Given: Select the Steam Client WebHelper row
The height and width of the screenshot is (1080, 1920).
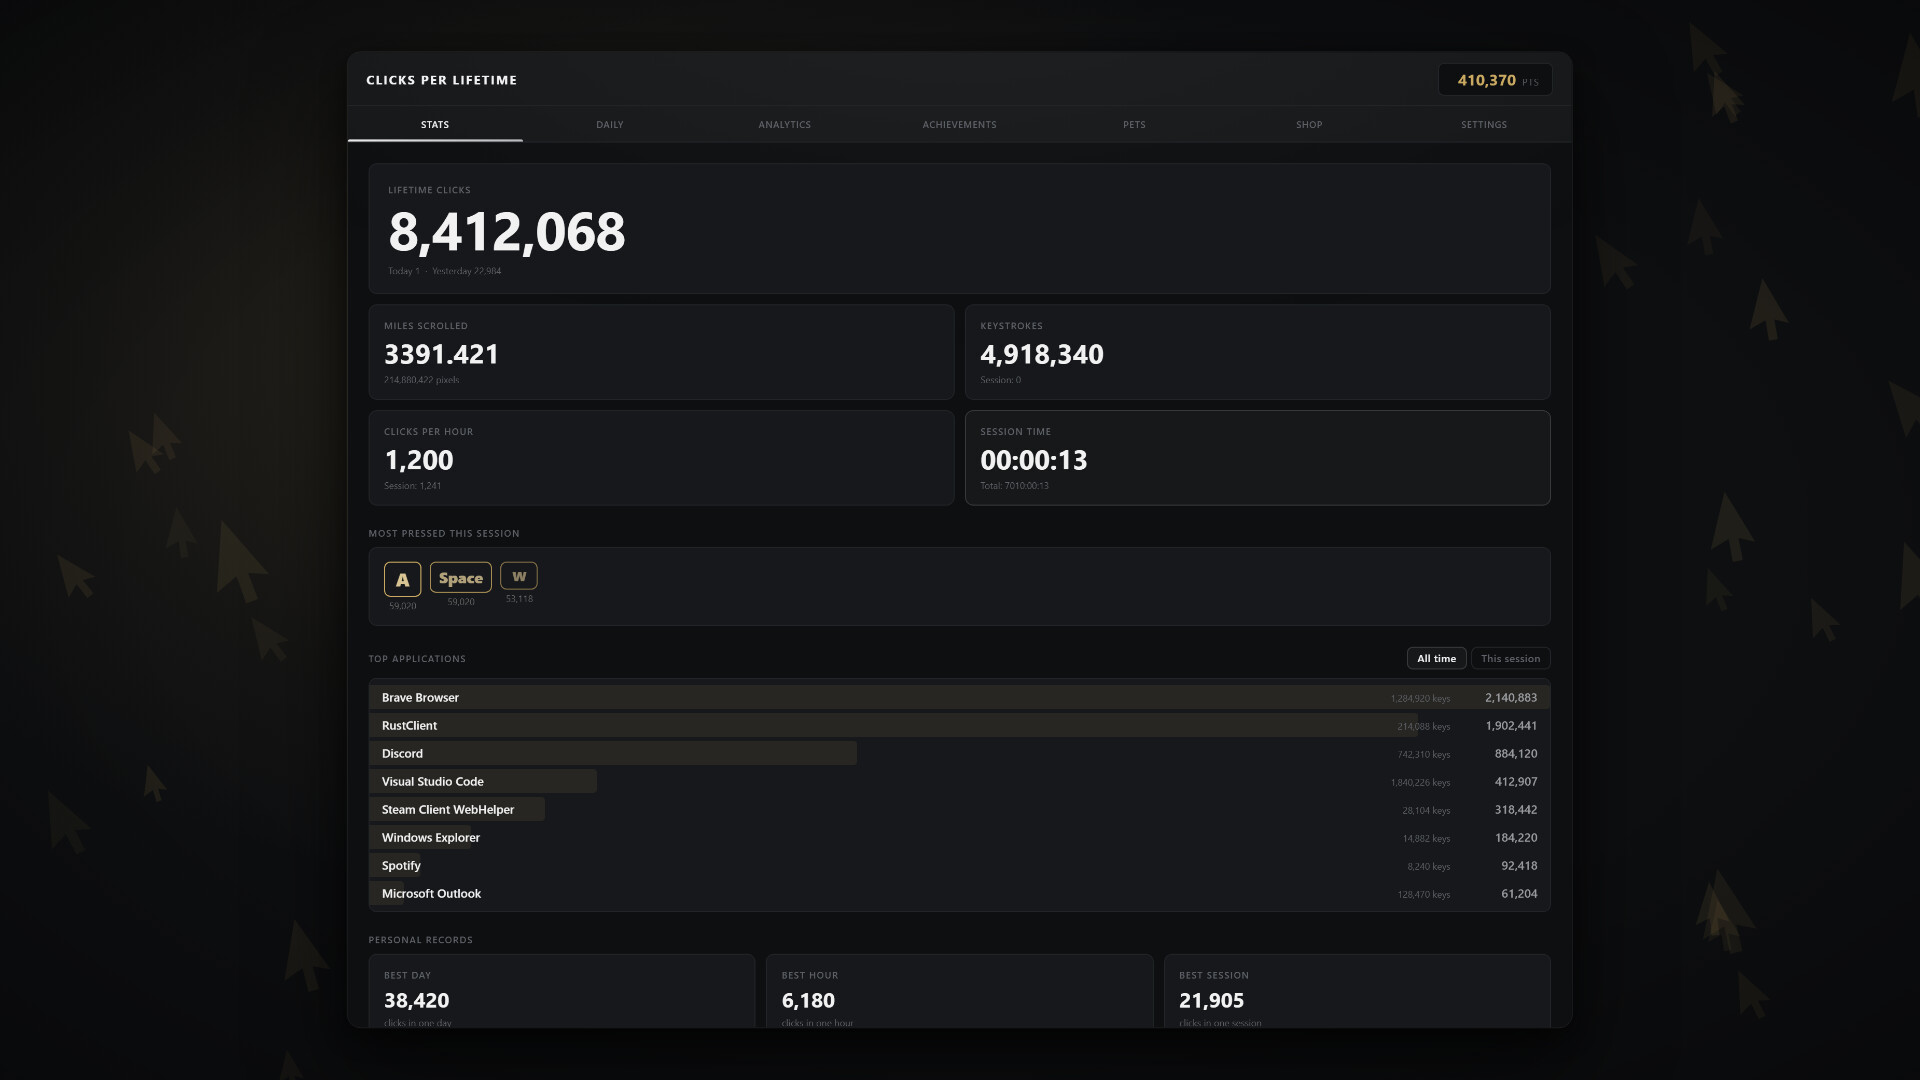Looking at the screenshot, I should click(x=959, y=809).
